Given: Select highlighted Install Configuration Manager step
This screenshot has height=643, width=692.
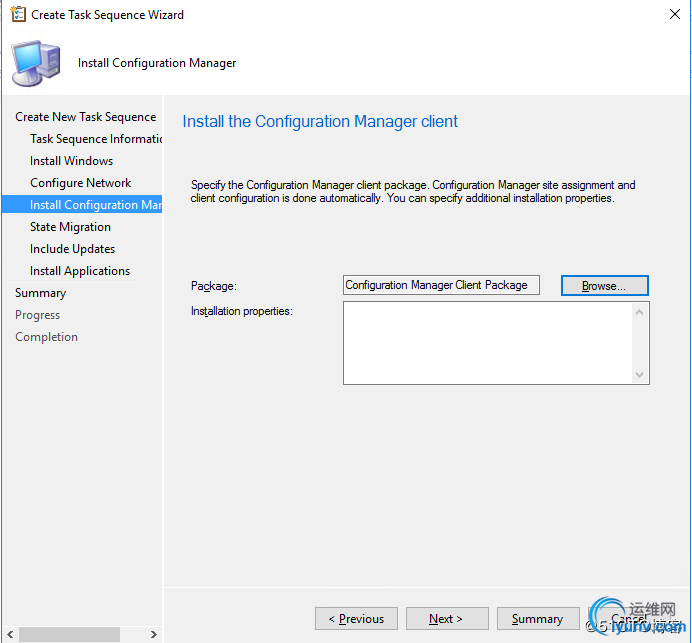Looking at the screenshot, I should tap(82, 204).
